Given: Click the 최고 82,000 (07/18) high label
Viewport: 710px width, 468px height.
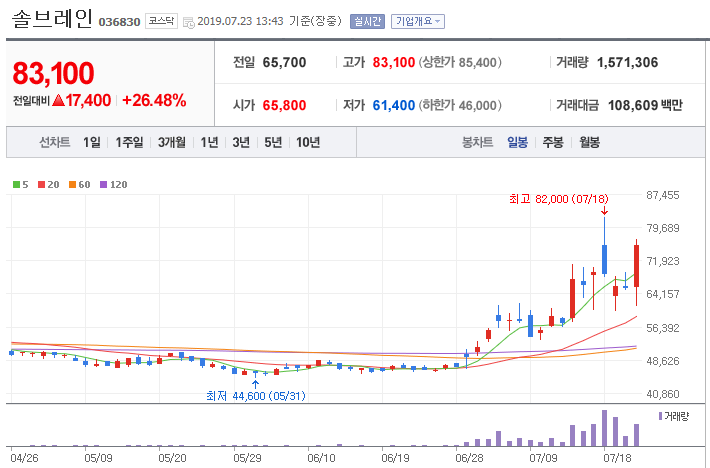Looking at the screenshot, I should point(558,199).
